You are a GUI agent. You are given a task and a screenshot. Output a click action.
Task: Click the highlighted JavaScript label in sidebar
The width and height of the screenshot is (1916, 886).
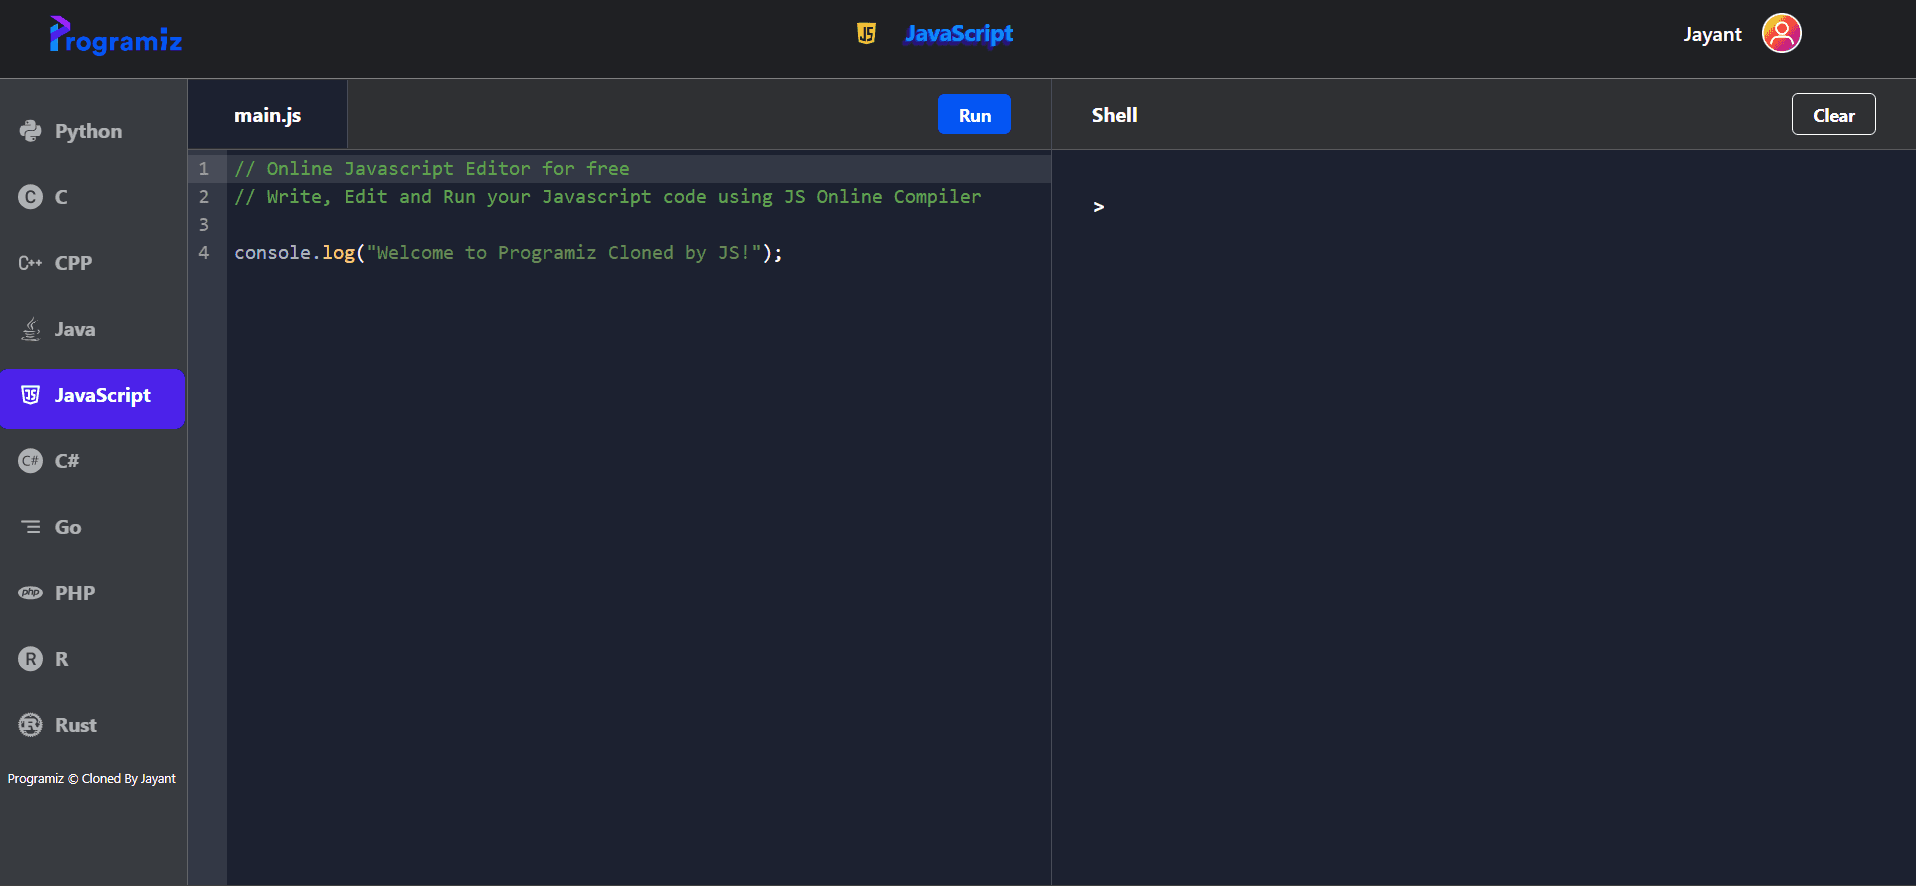click(x=103, y=396)
